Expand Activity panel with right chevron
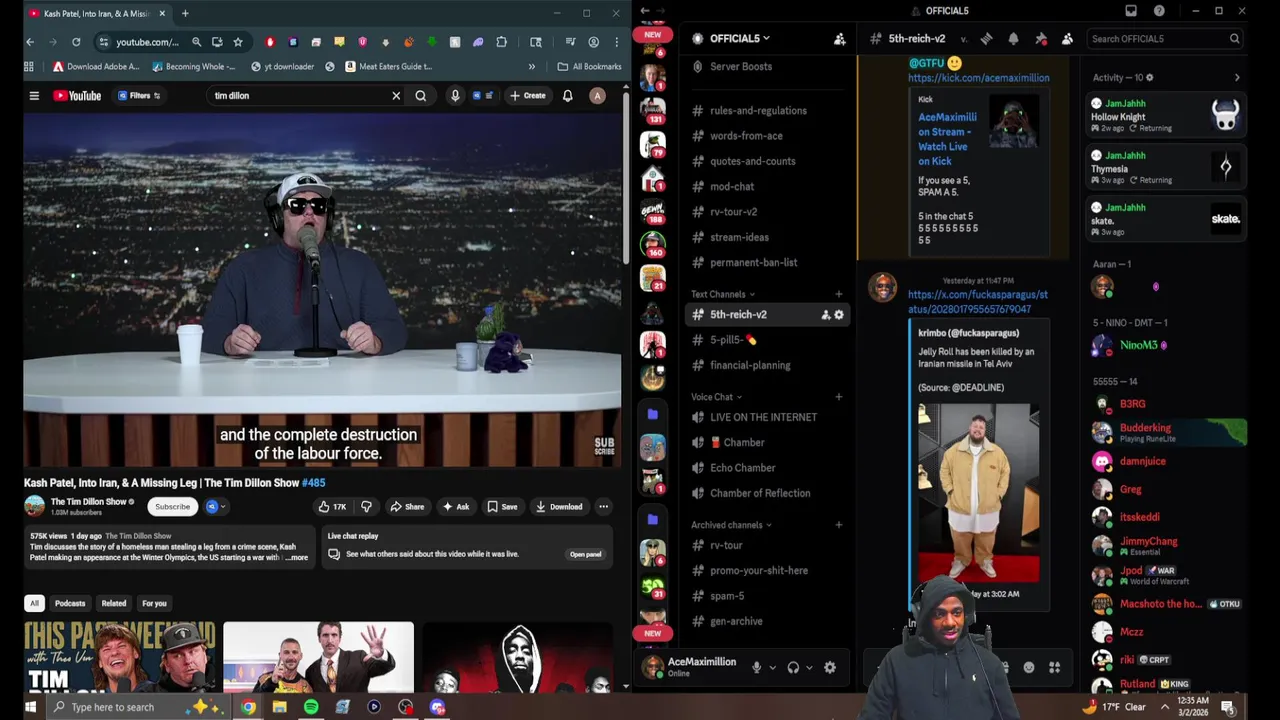The height and width of the screenshot is (720, 1280). [x=1237, y=78]
